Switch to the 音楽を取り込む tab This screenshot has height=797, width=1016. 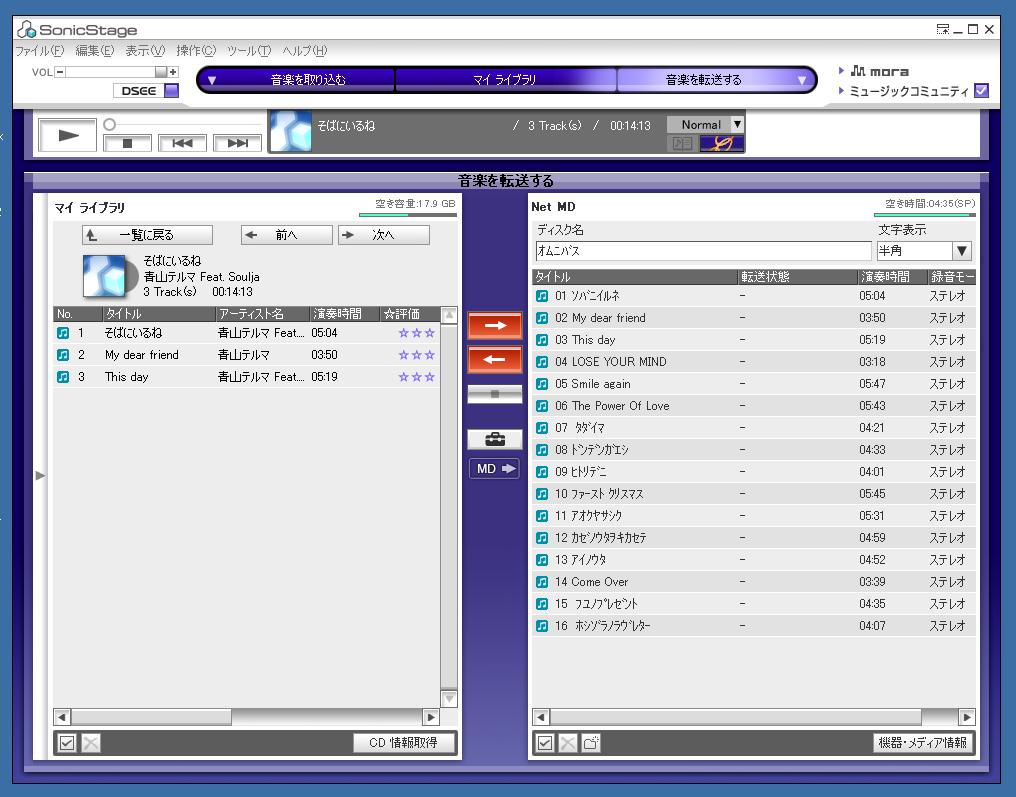308,80
